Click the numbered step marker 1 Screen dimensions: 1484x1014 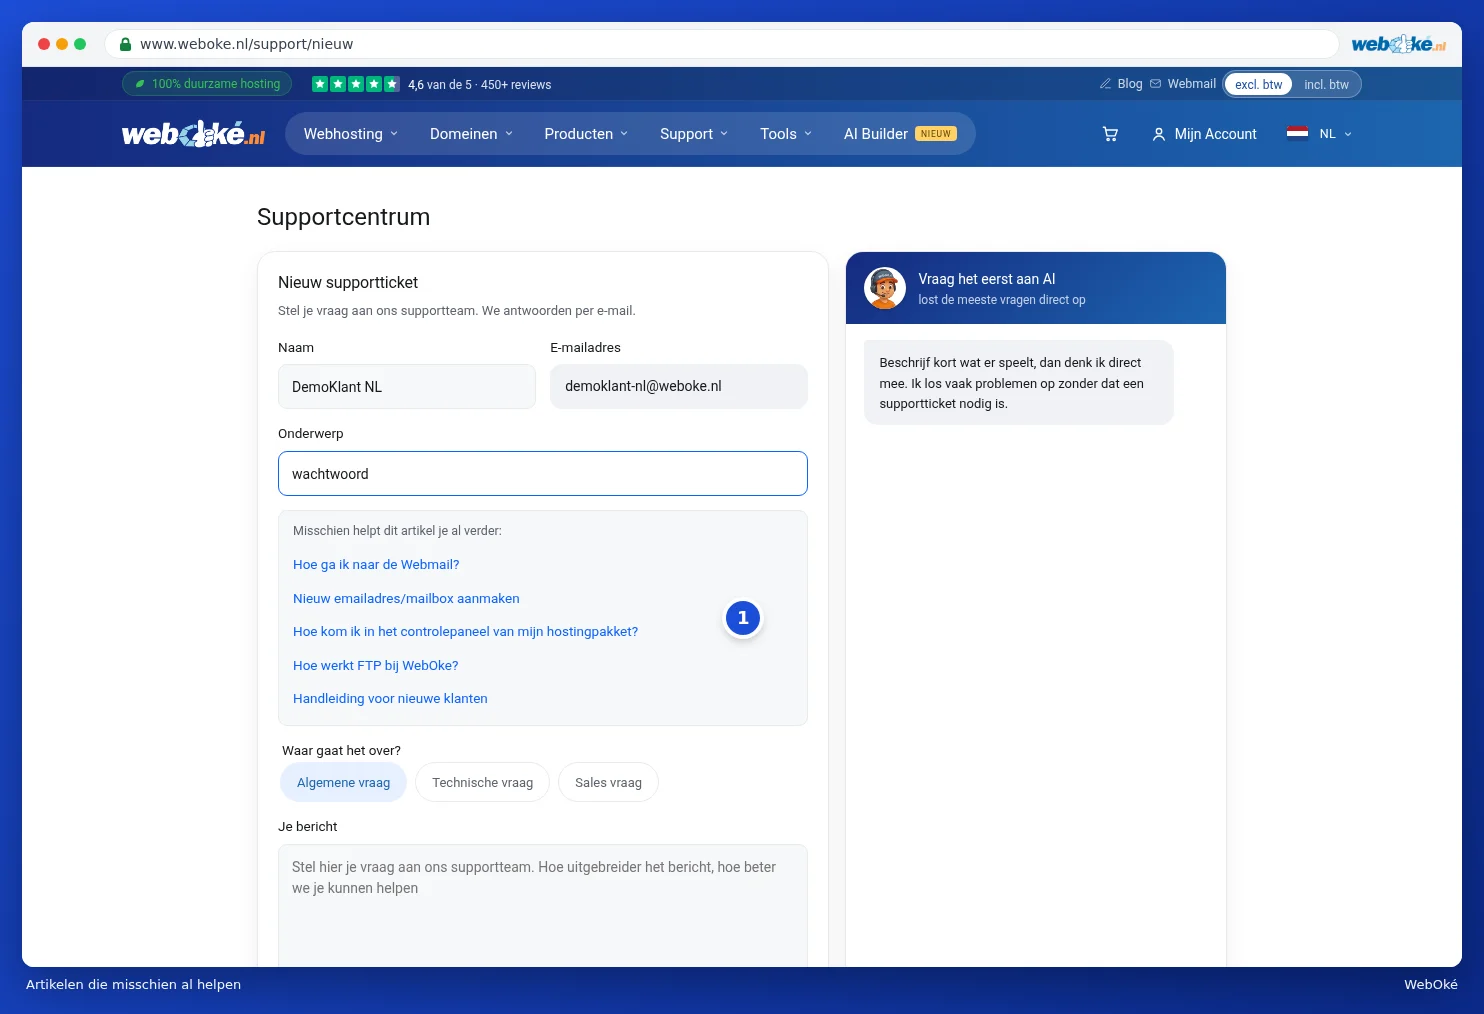[x=743, y=618]
